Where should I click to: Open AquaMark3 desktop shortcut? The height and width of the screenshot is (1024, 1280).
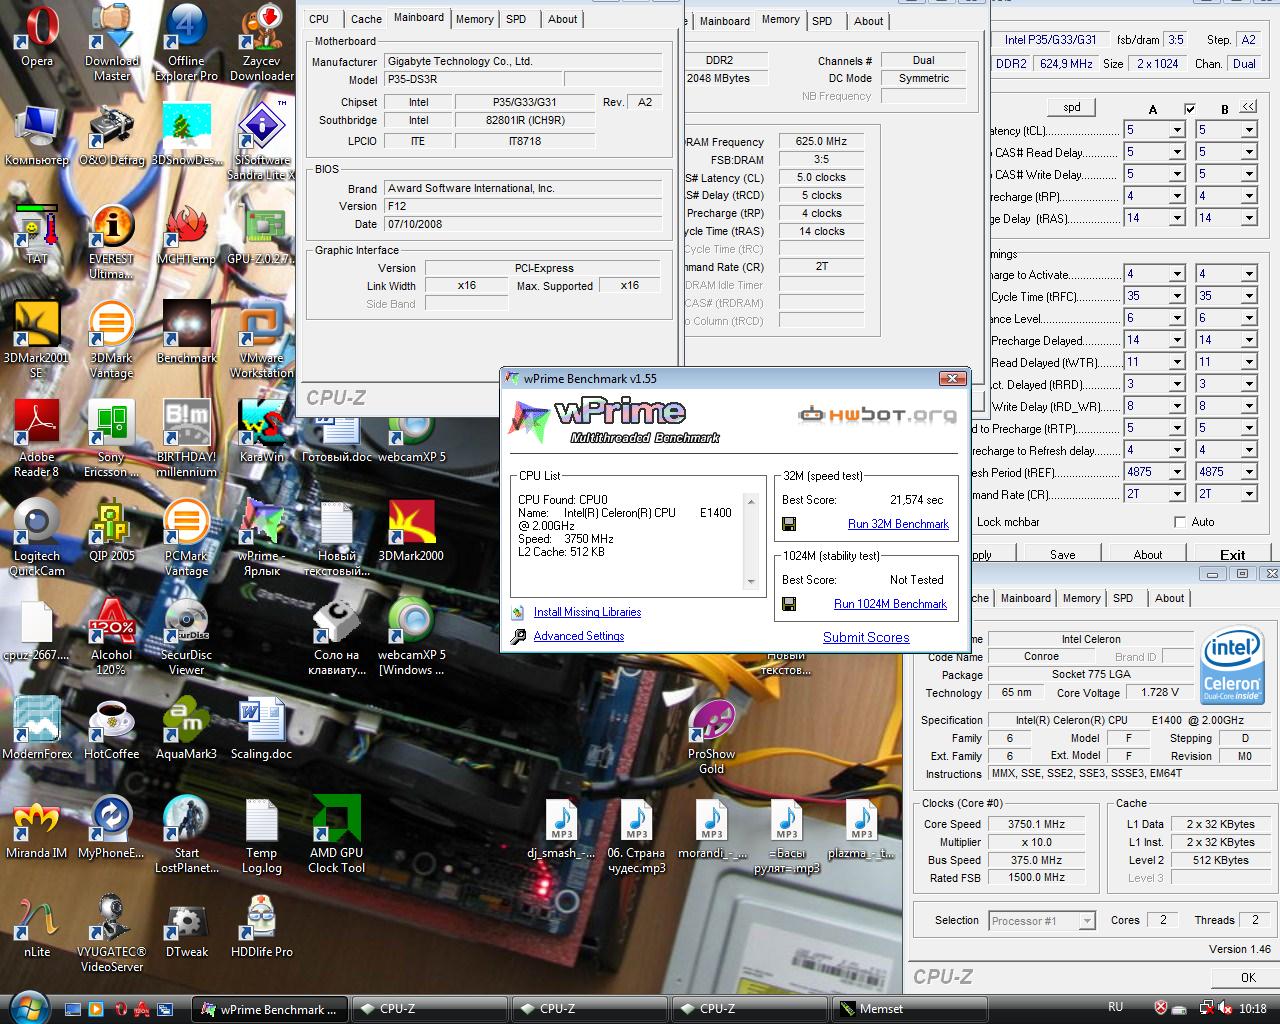point(186,729)
